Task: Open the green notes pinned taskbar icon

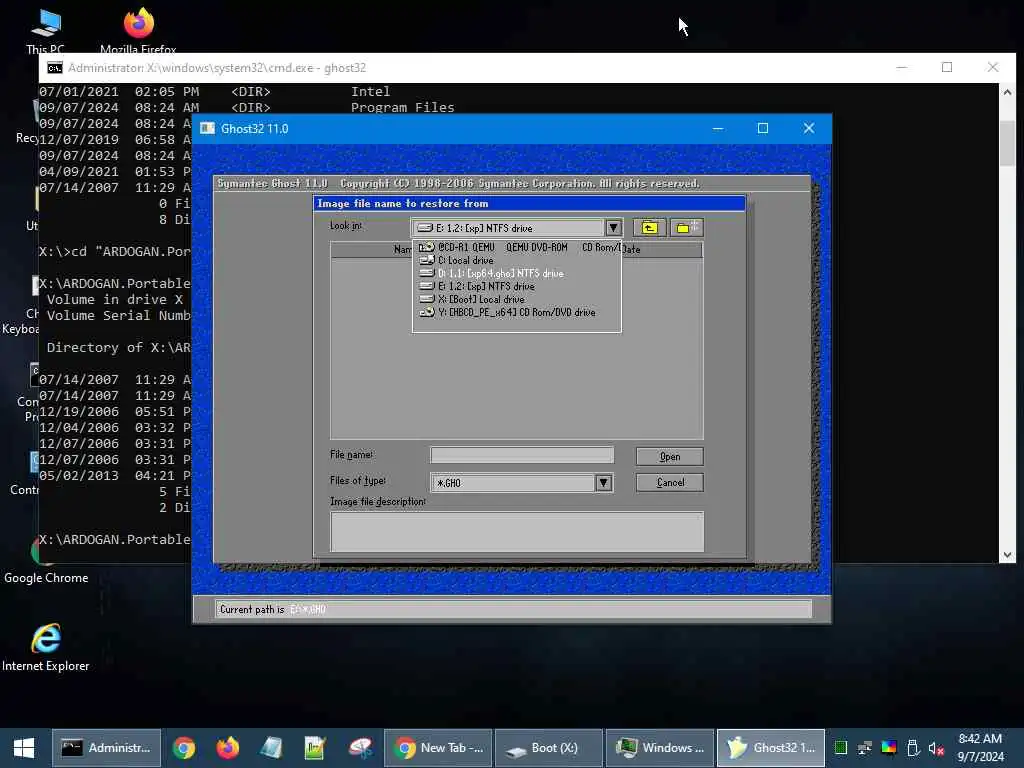Action: (315, 748)
